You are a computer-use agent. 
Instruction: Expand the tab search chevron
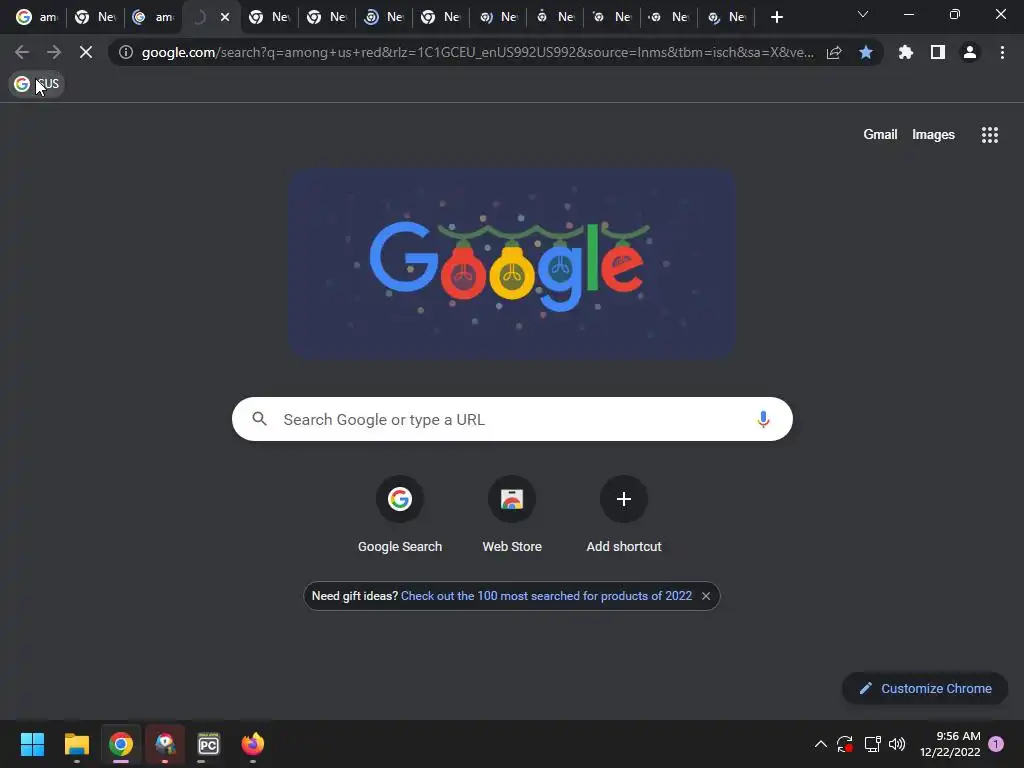[863, 14]
